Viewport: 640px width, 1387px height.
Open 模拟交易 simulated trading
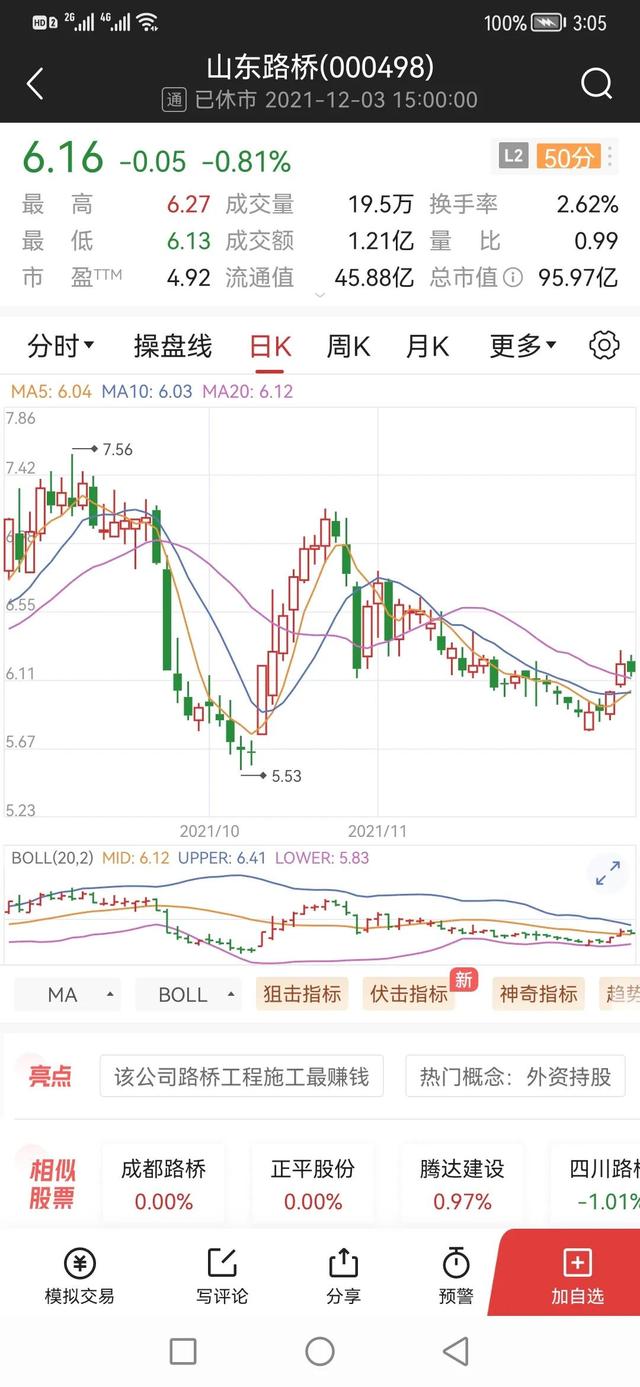[80, 1278]
